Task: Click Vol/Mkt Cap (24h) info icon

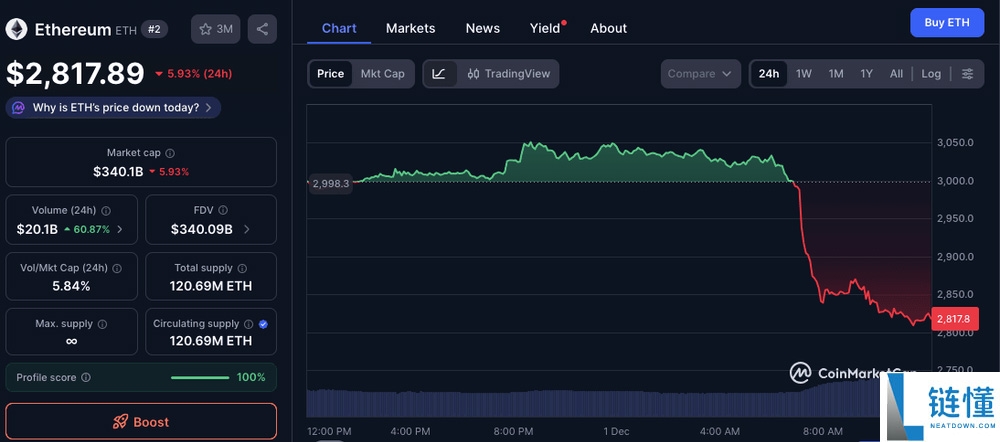Action: (117, 268)
